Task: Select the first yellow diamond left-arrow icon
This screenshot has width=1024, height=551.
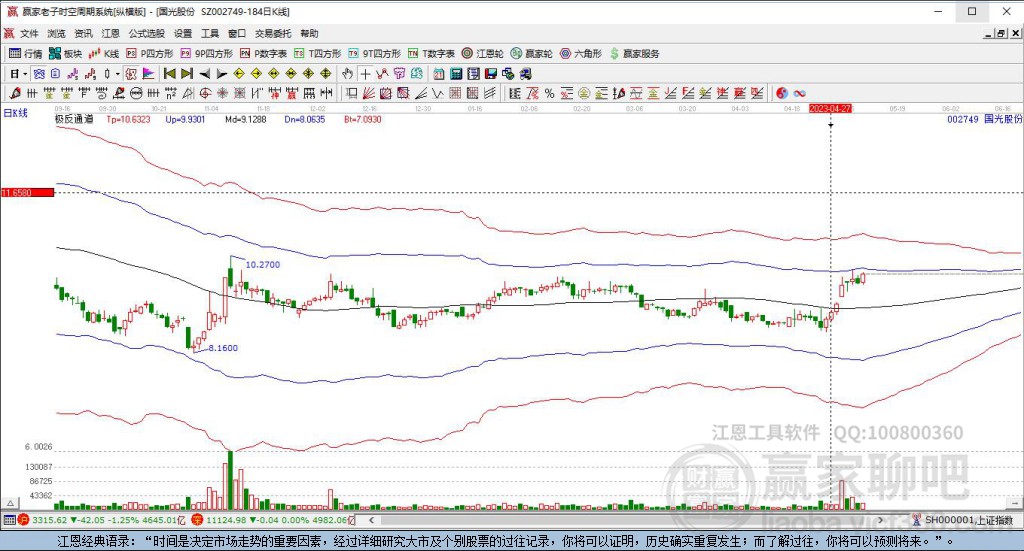Action: [x=239, y=74]
